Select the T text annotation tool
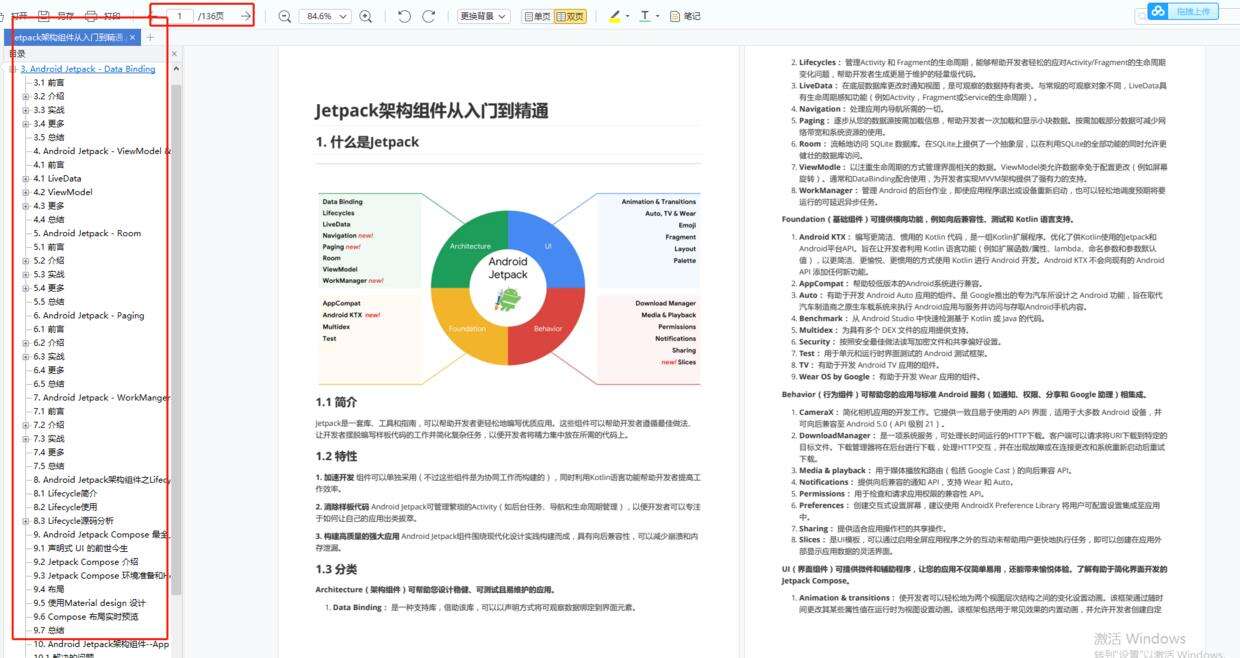The image size is (1240, 658). pyautogui.click(x=645, y=15)
